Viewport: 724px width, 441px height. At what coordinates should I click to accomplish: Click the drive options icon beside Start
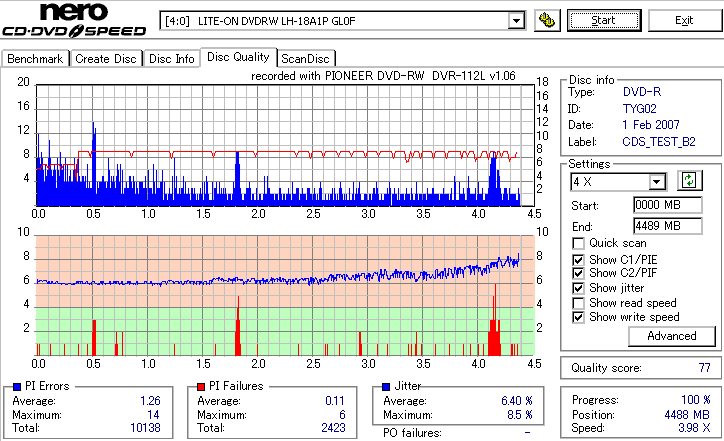[x=547, y=21]
